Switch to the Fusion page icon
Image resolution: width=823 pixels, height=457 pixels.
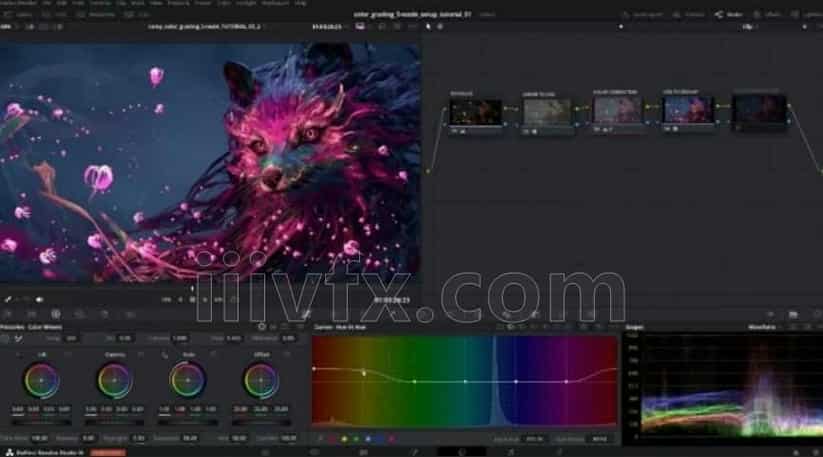click(x=414, y=452)
